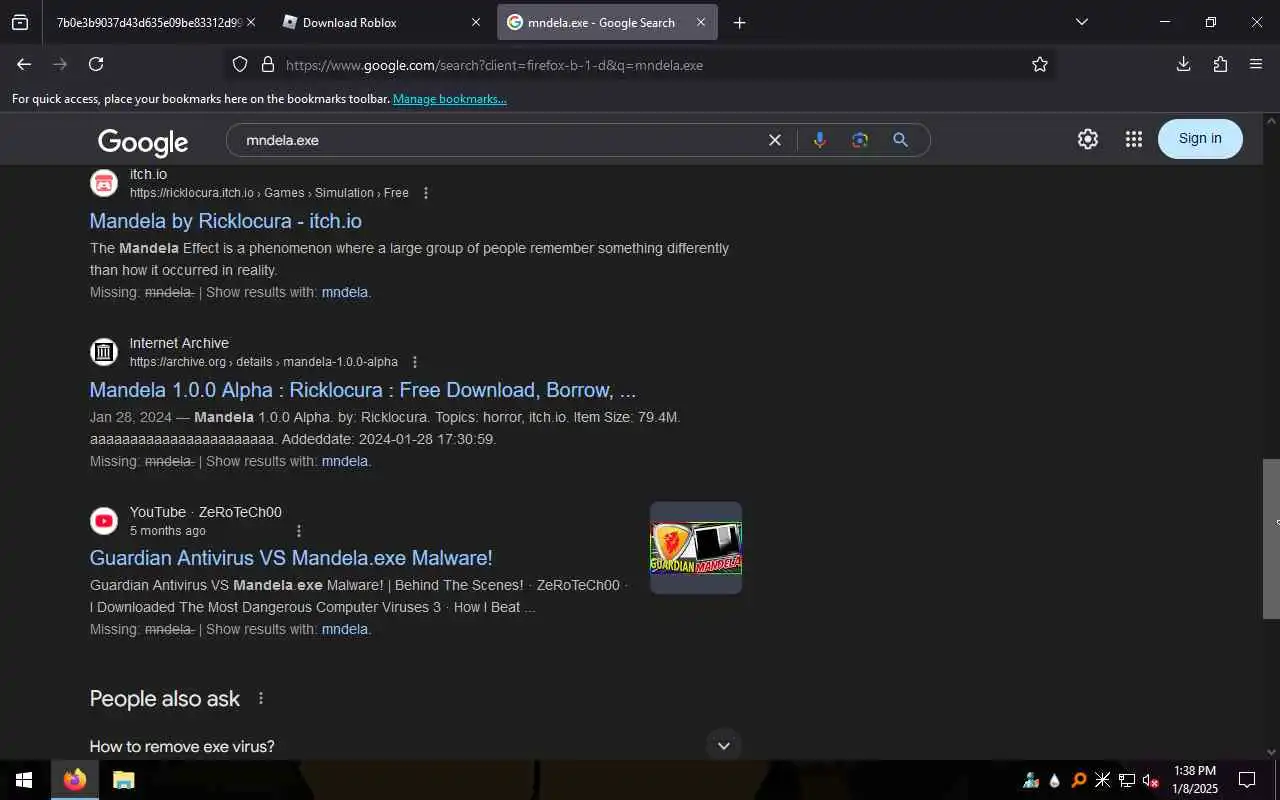This screenshot has width=1280, height=800.
Task: Open Firefox View tab list icon
Action: [x=20, y=22]
